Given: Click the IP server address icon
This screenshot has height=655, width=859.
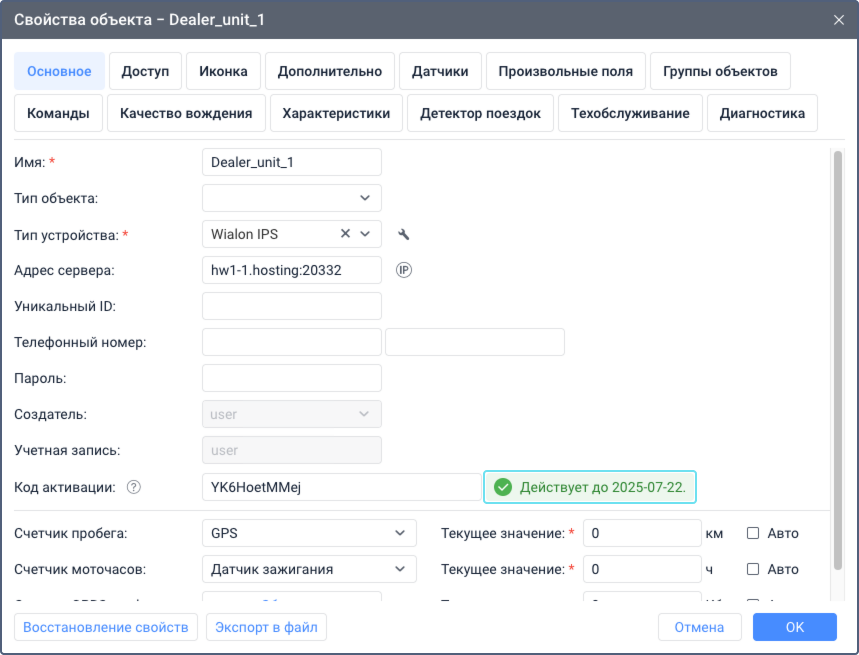Looking at the screenshot, I should (x=404, y=270).
